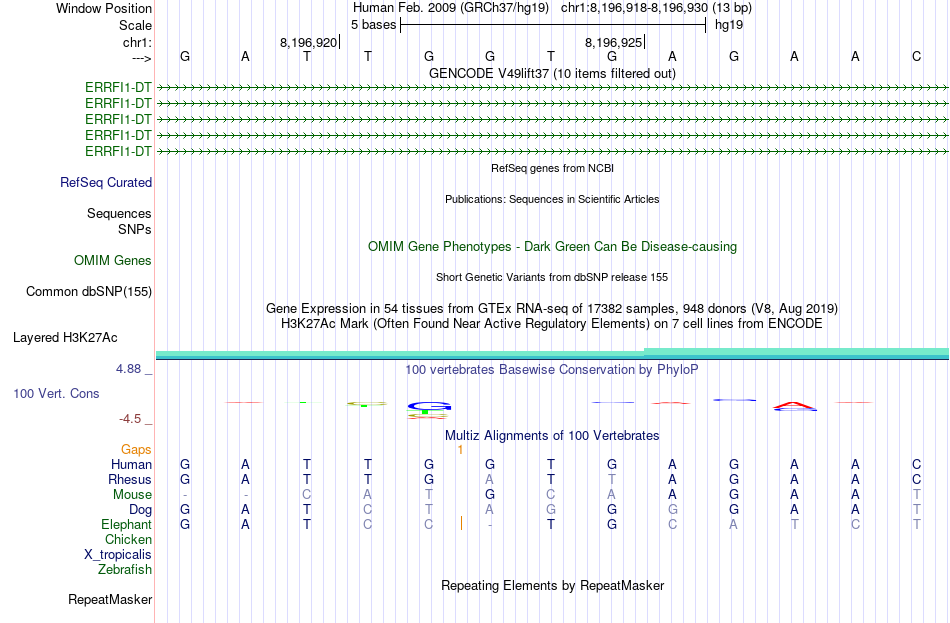Image resolution: width=950 pixels, height=623 pixels.
Task: Click the red A conservation logo peak
Action: point(794,405)
